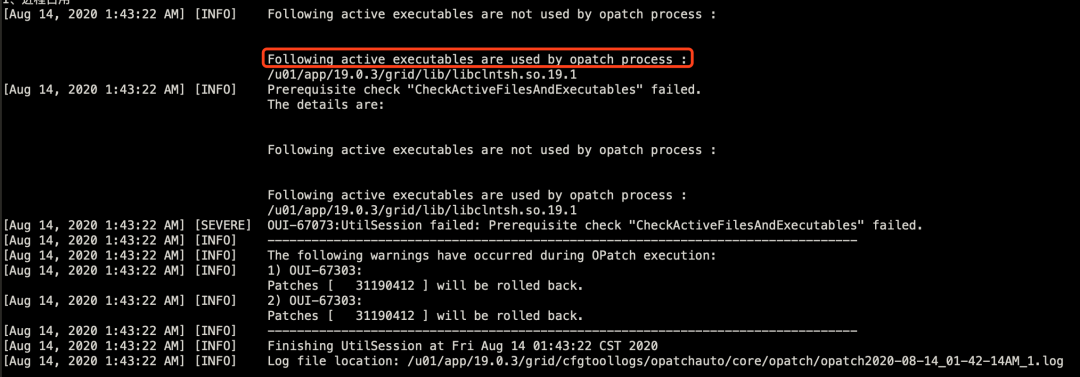
Task: Click the '2) OUI-67303:' warning entry
Action: click(x=314, y=301)
